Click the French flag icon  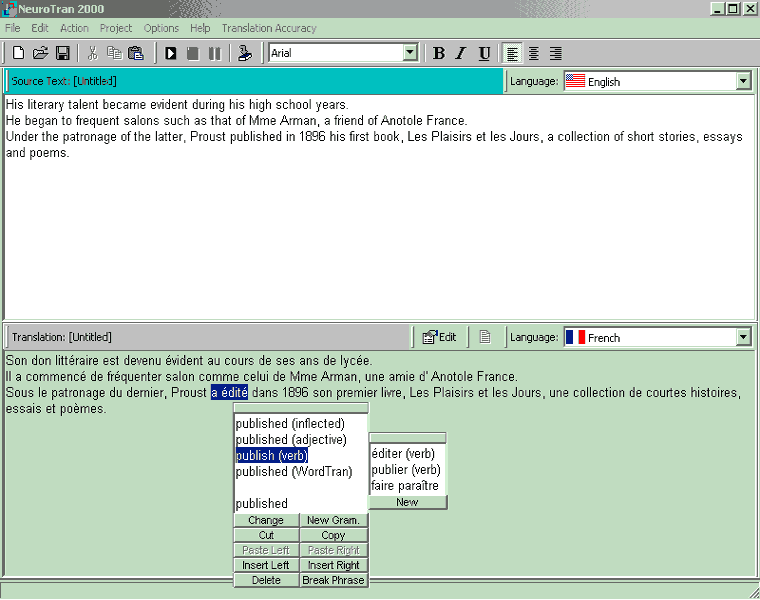tap(575, 337)
